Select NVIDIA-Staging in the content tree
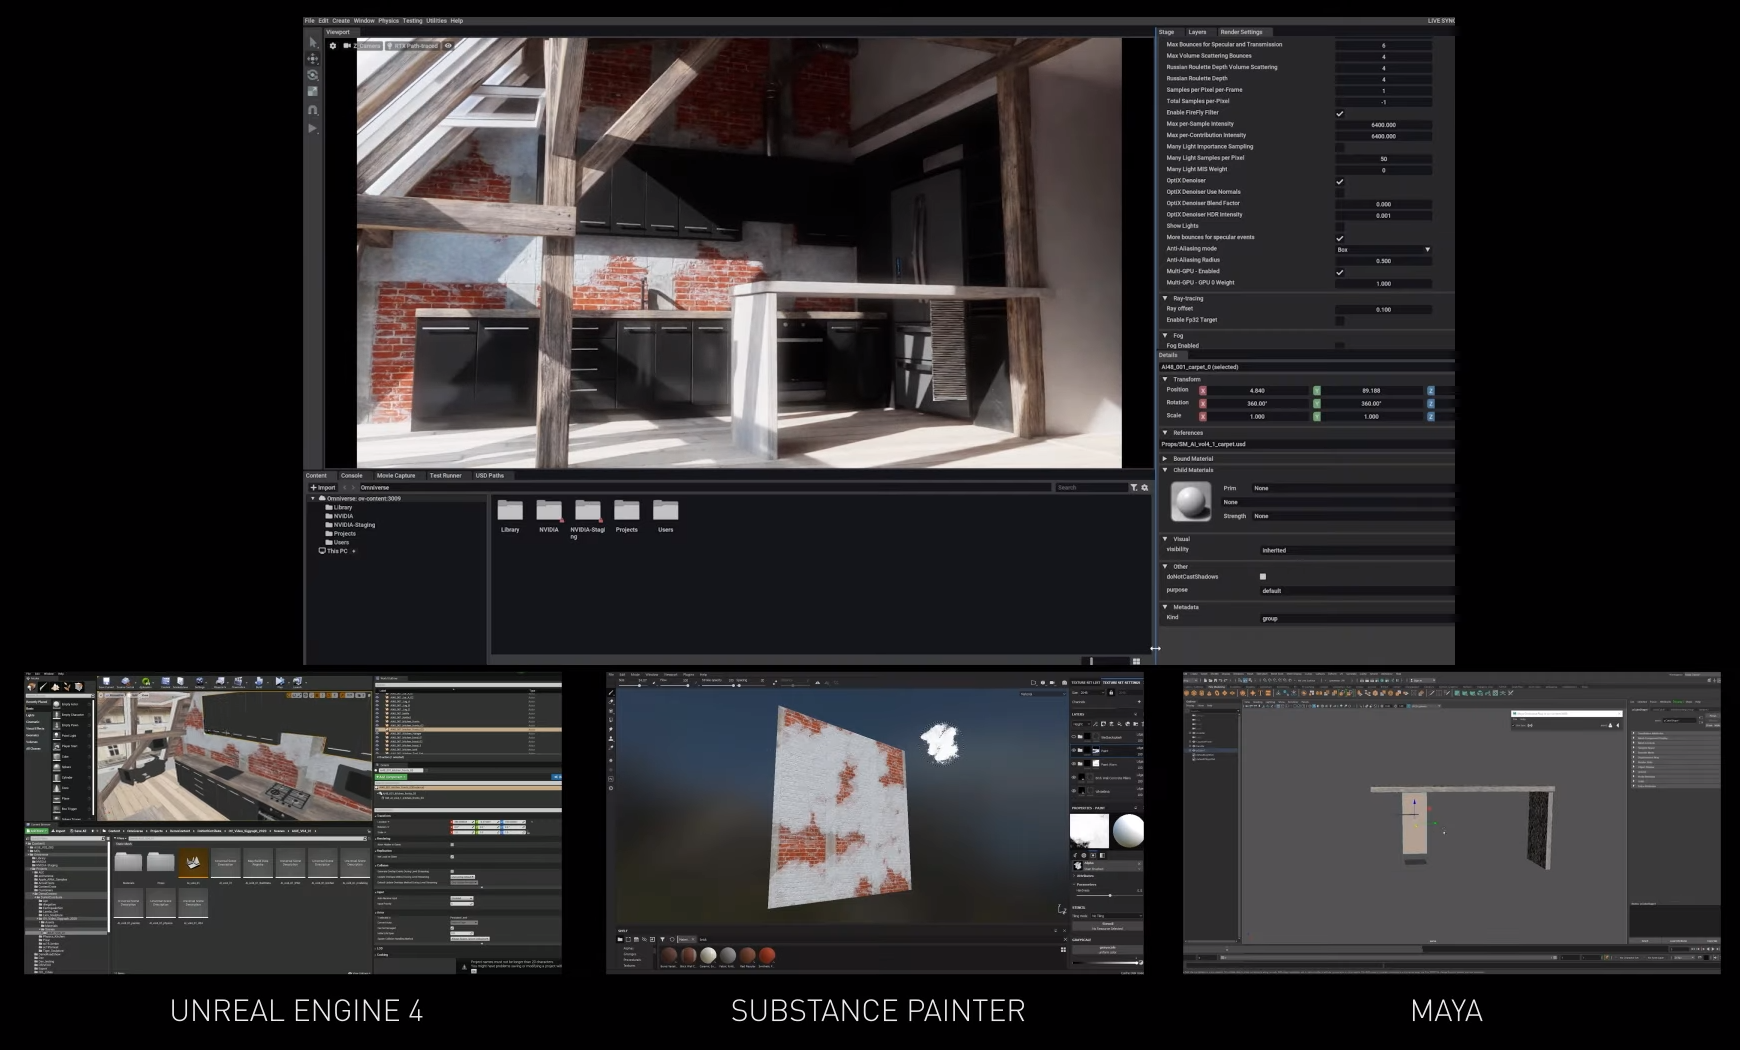The width and height of the screenshot is (1740, 1050). pyautogui.click(x=350, y=525)
